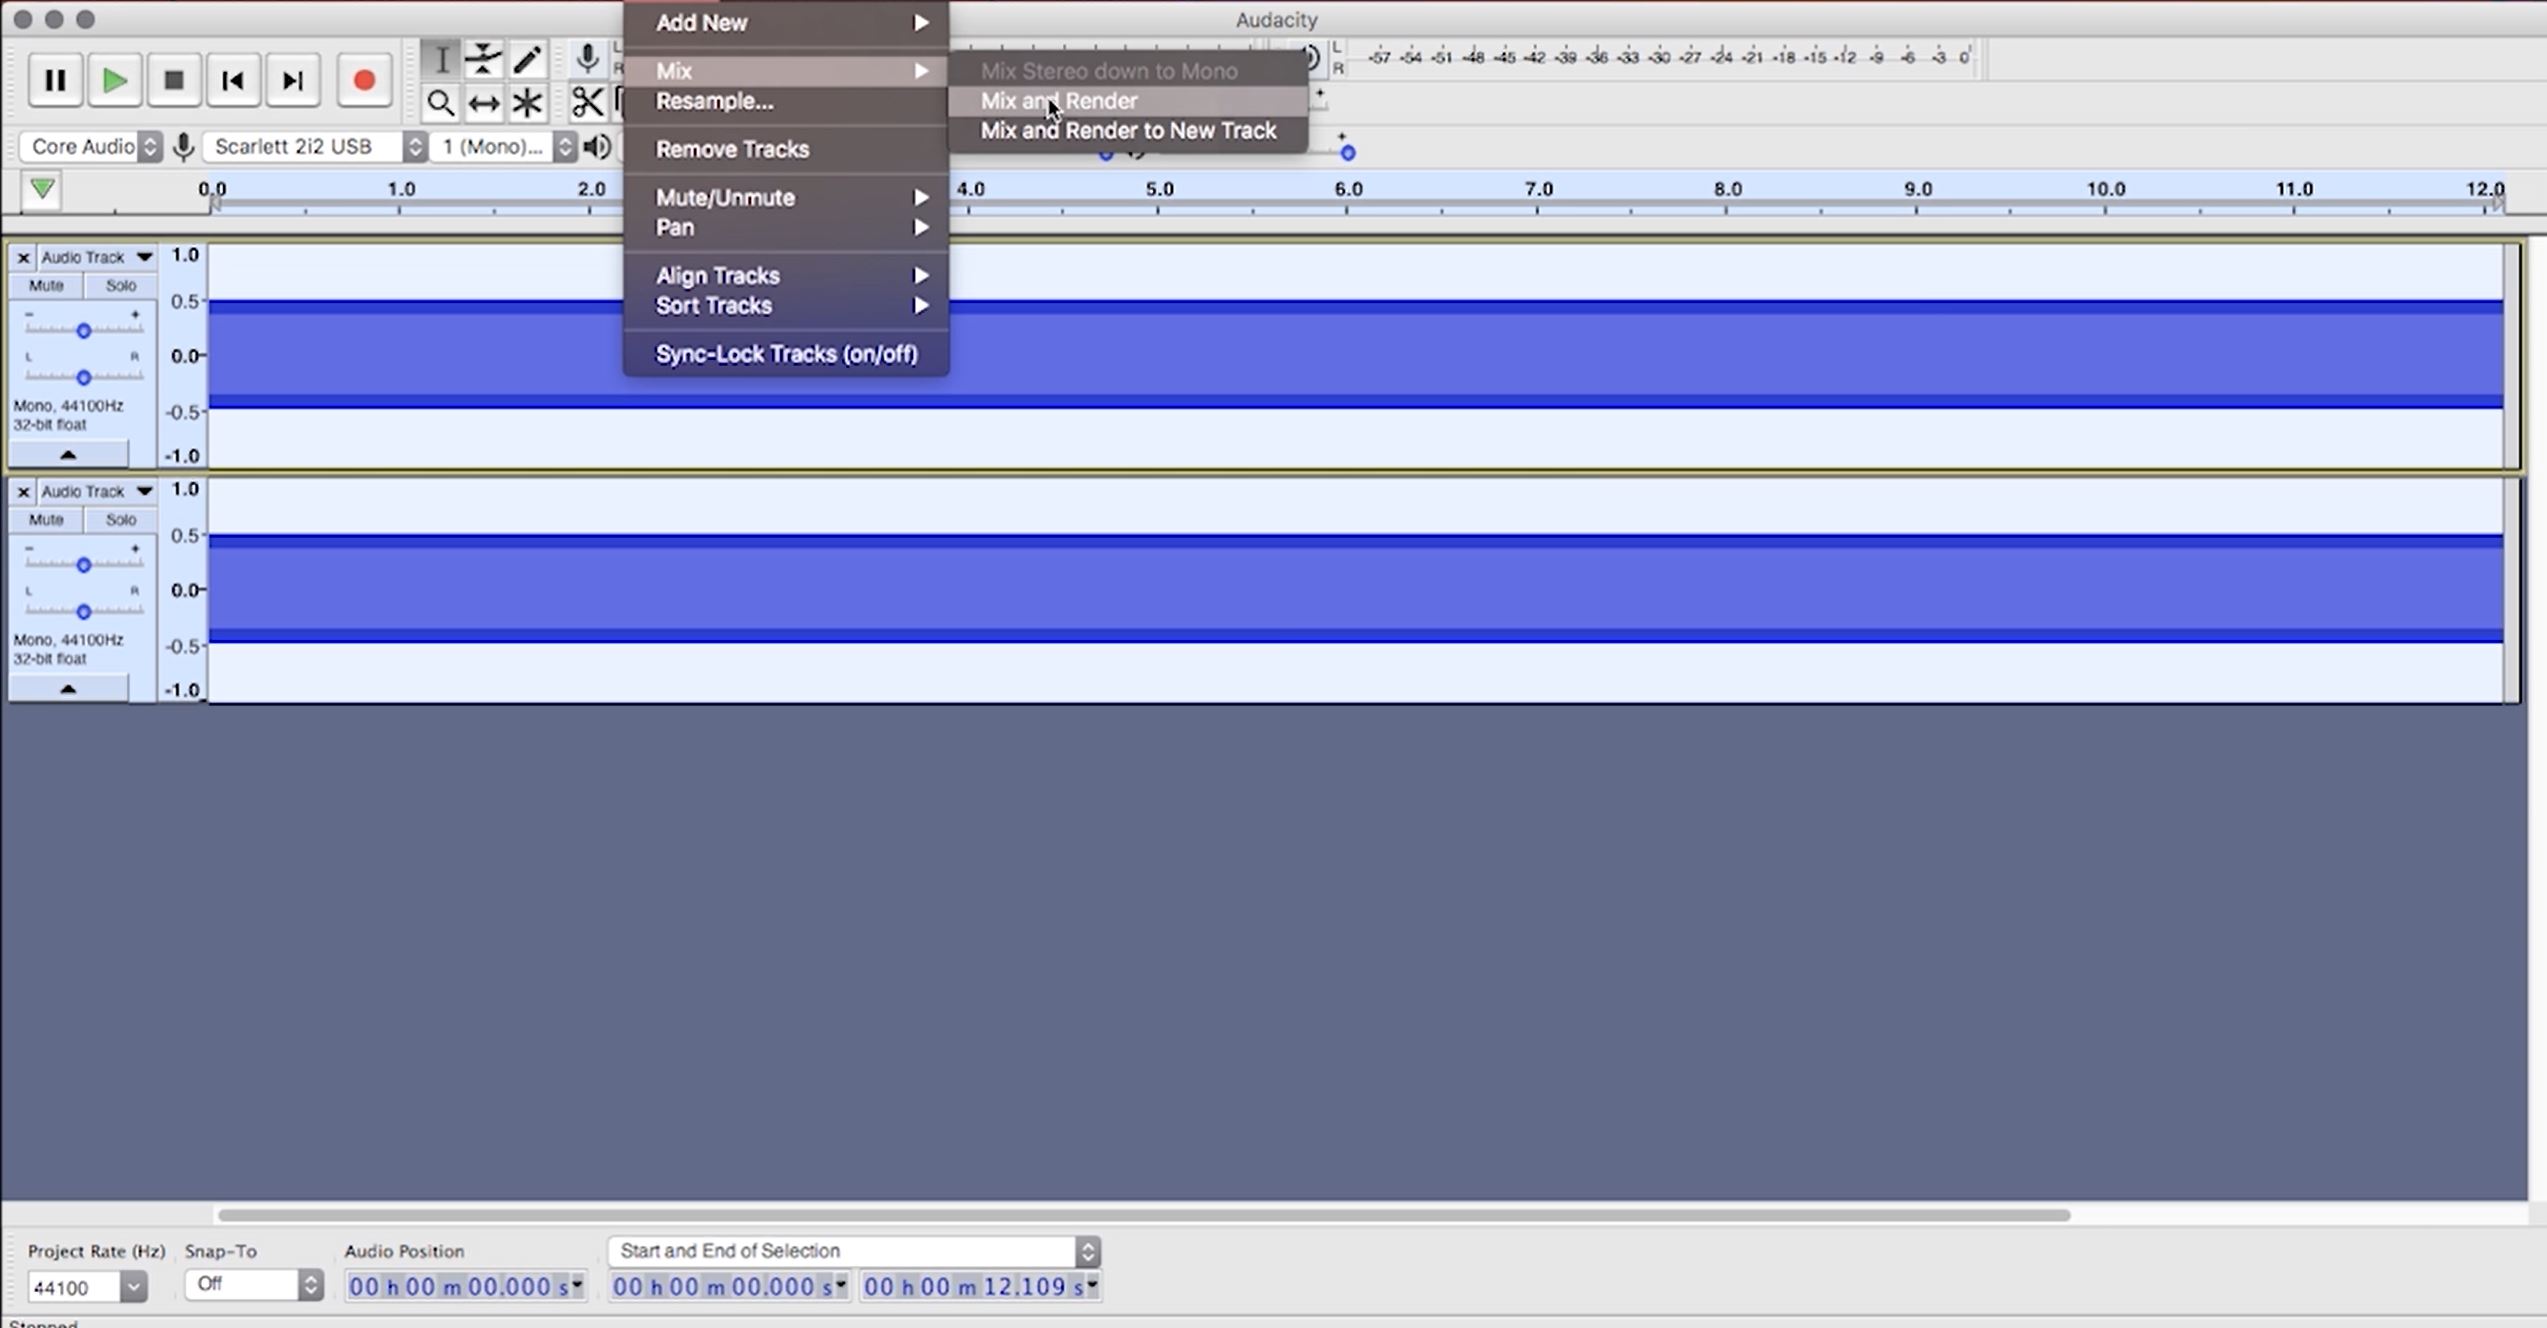The width and height of the screenshot is (2547, 1328).
Task: Click the Skip to Start button
Action: (x=233, y=81)
